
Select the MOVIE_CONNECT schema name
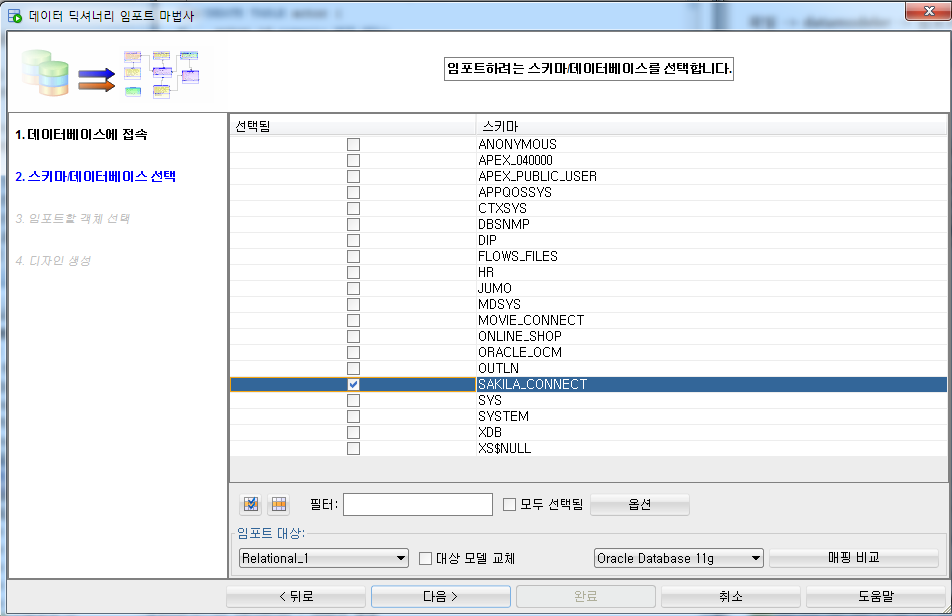tap(531, 320)
